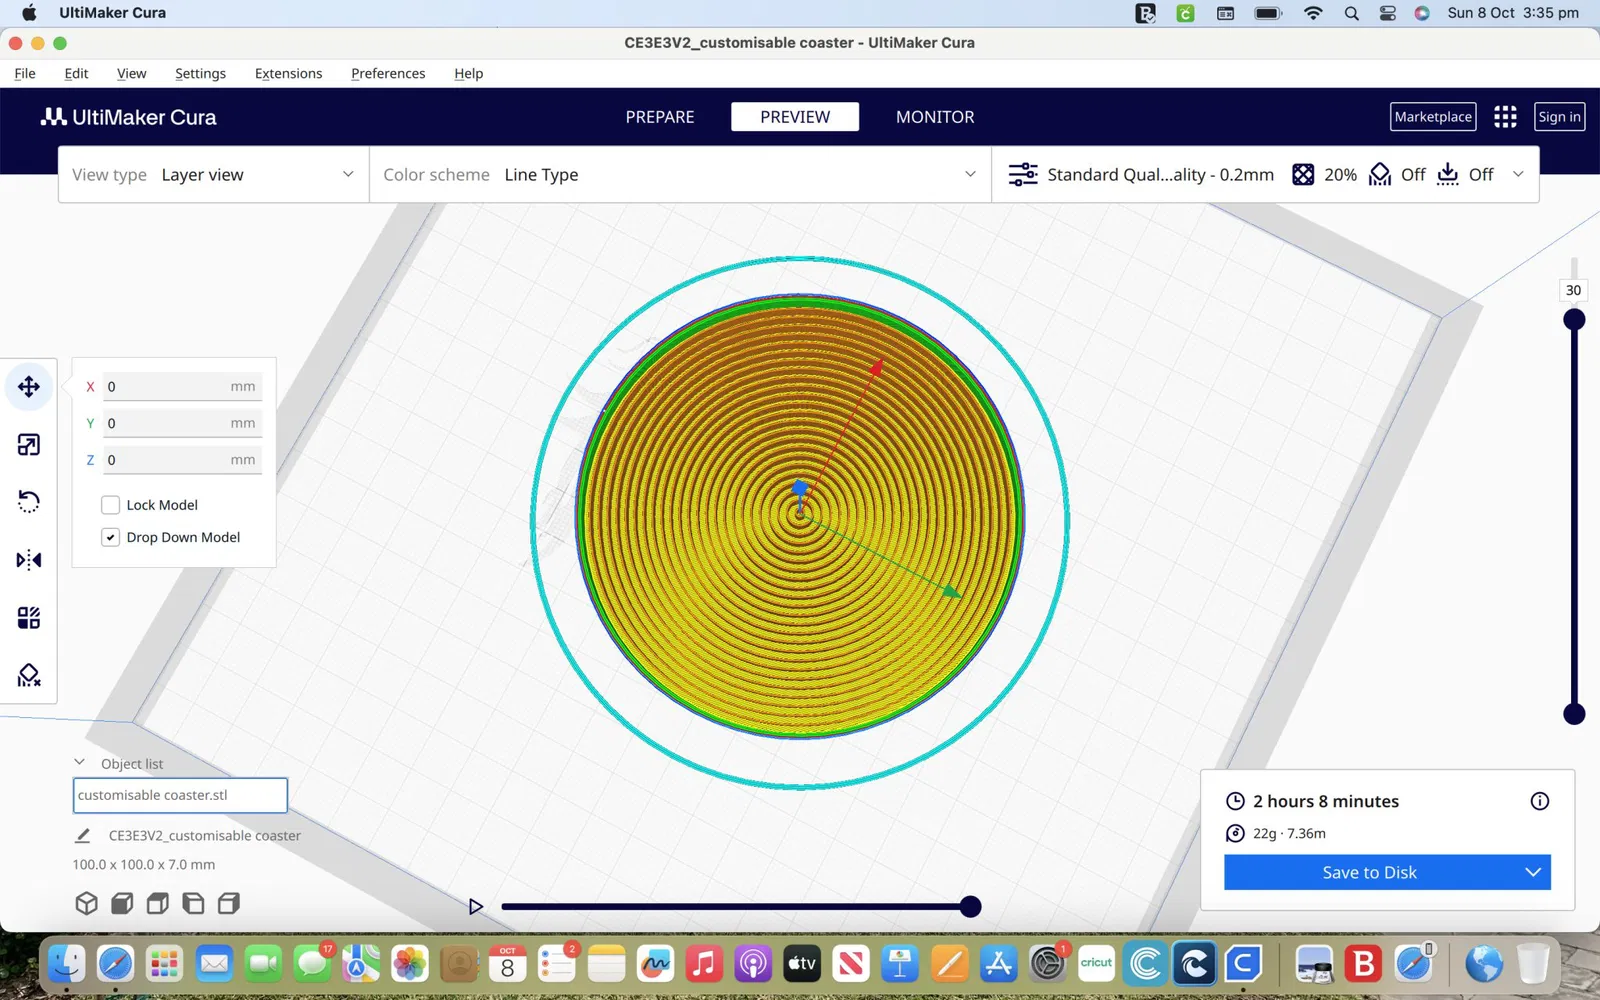Select the Support Blocker tool
Image resolution: width=1600 pixels, height=1000 pixels.
pos(29,676)
